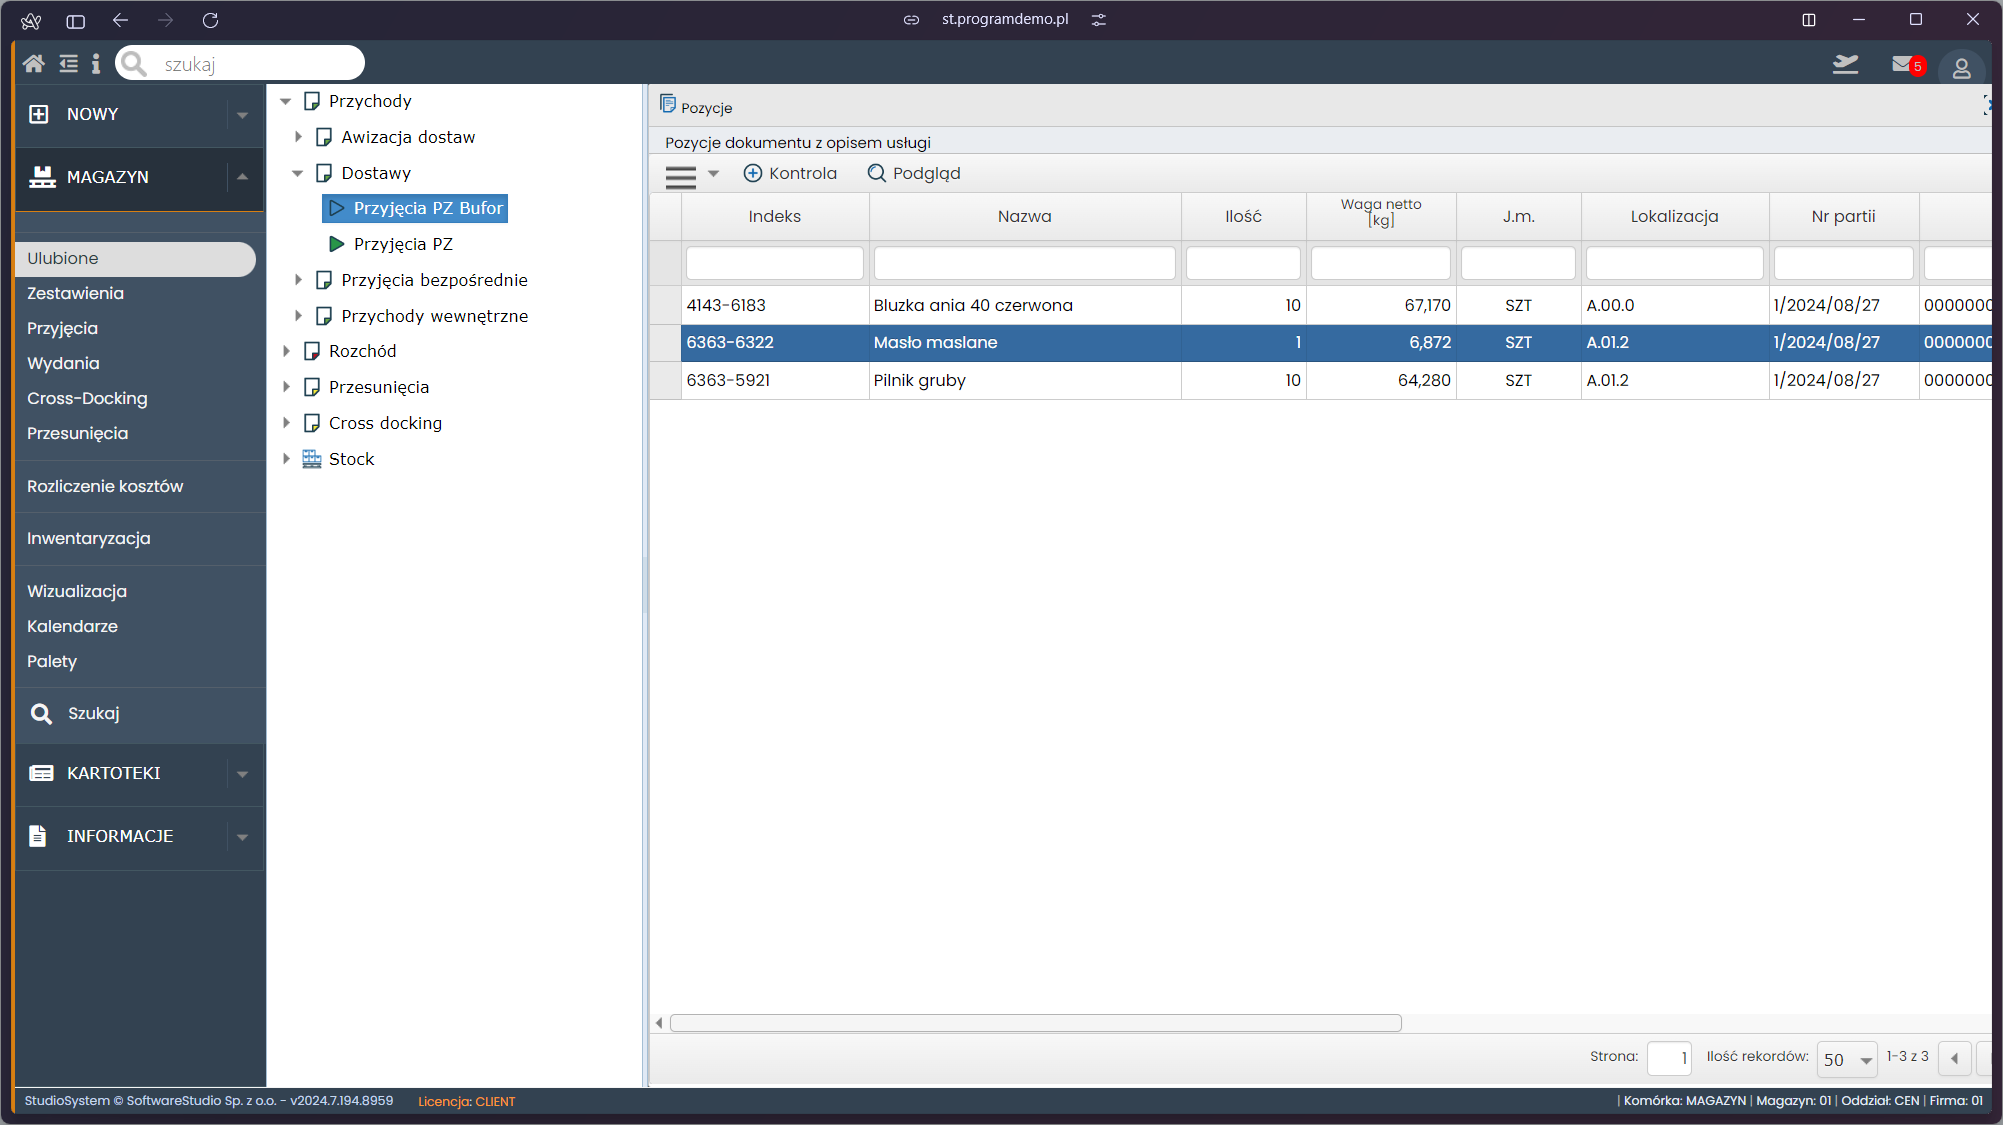This screenshot has height=1125, width=2003.
Task: Go to previous page arrow in pager
Action: (1954, 1058)
